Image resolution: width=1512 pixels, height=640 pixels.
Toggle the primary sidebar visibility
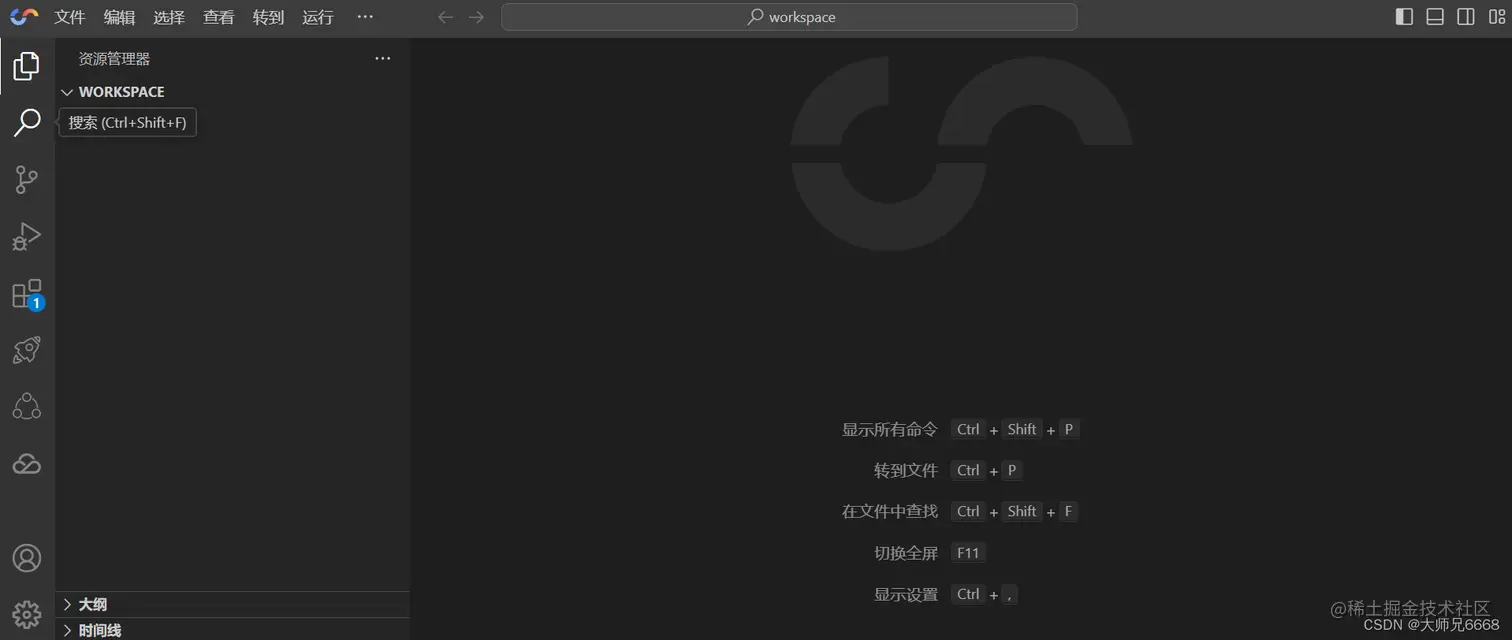1403,16
